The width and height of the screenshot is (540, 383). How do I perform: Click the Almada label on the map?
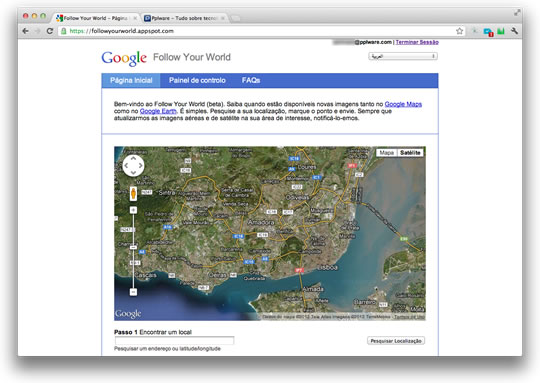313,289
